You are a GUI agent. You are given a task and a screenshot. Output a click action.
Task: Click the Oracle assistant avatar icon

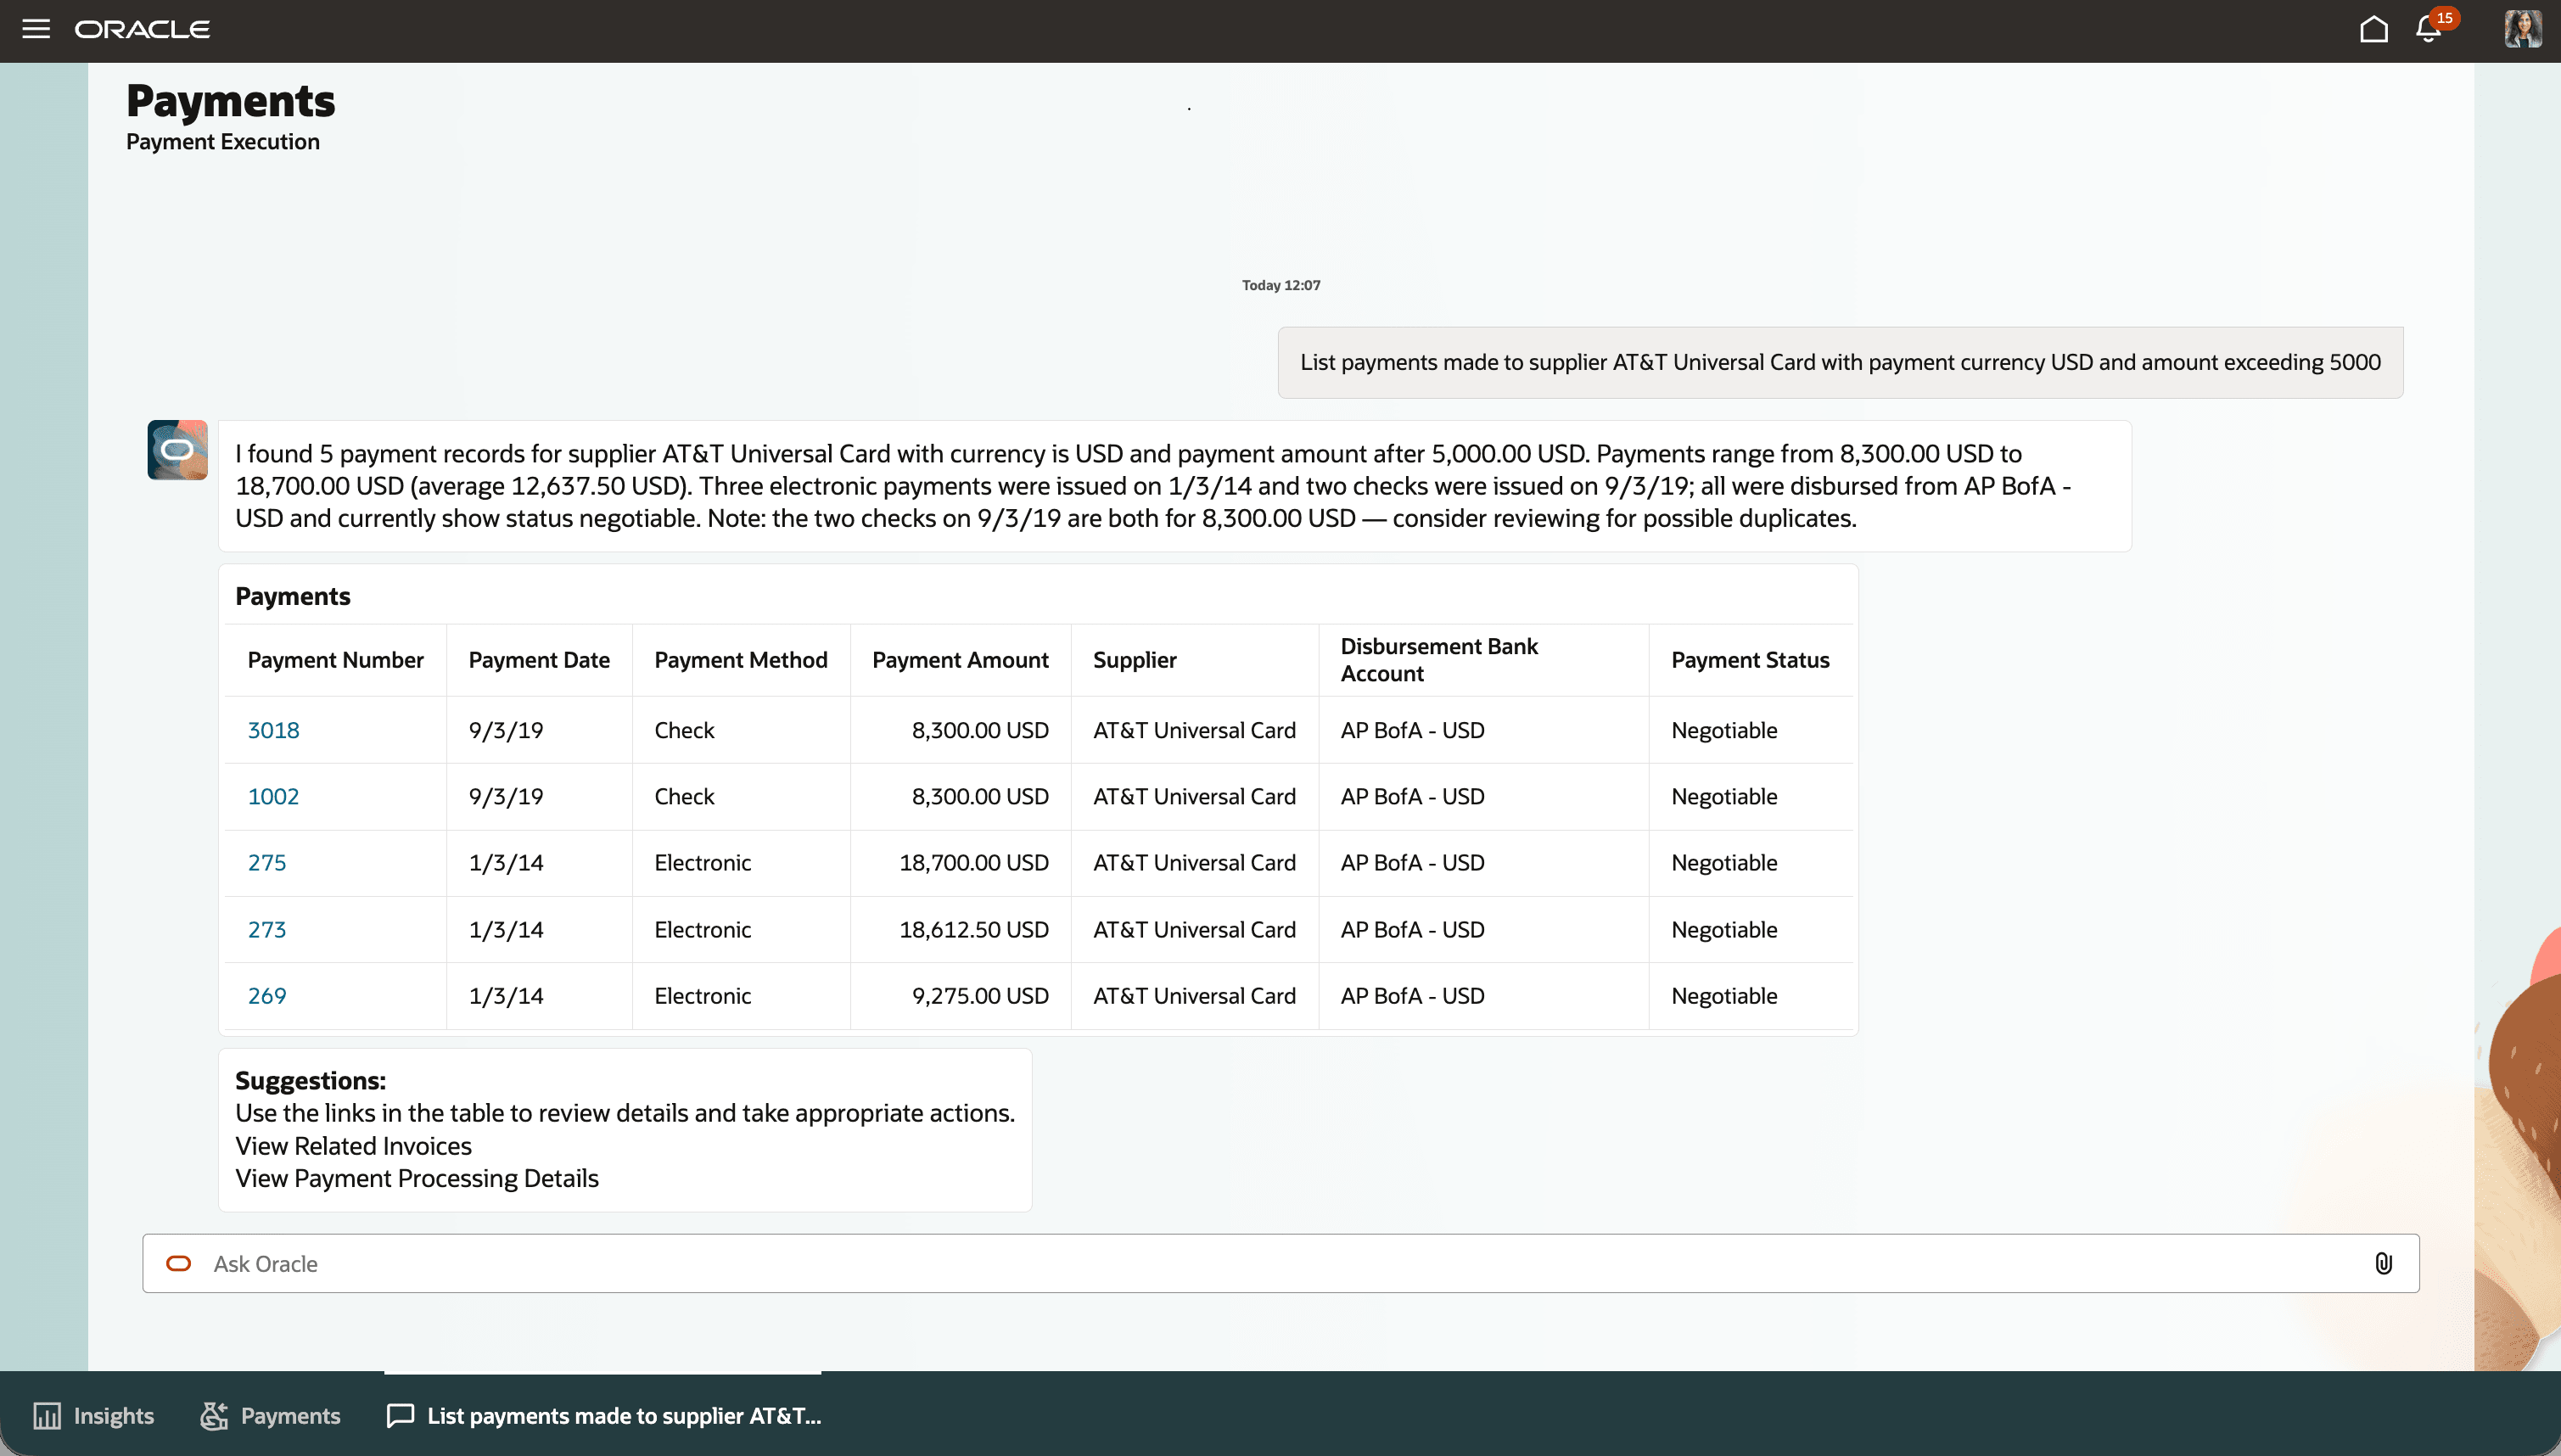click(x=178, y=449)
